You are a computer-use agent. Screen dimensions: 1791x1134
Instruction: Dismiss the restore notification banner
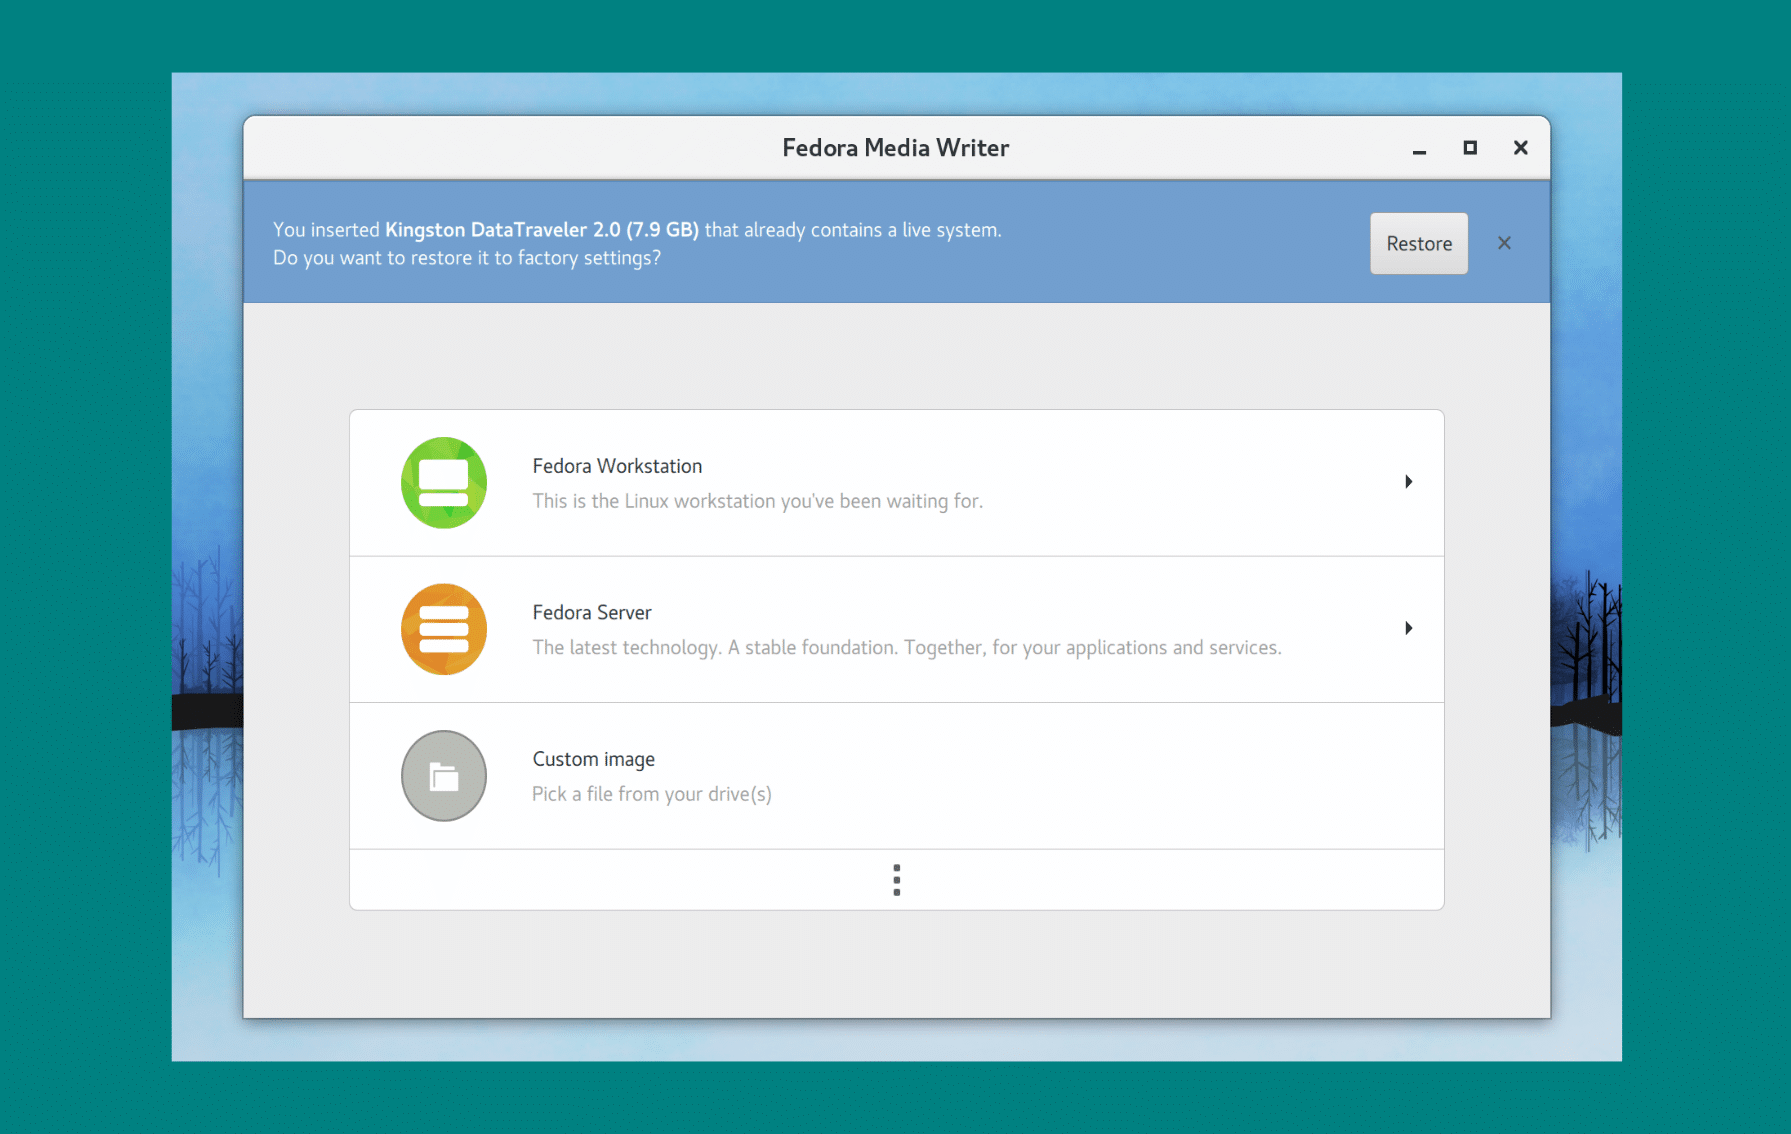click(x=1504, y=243)
